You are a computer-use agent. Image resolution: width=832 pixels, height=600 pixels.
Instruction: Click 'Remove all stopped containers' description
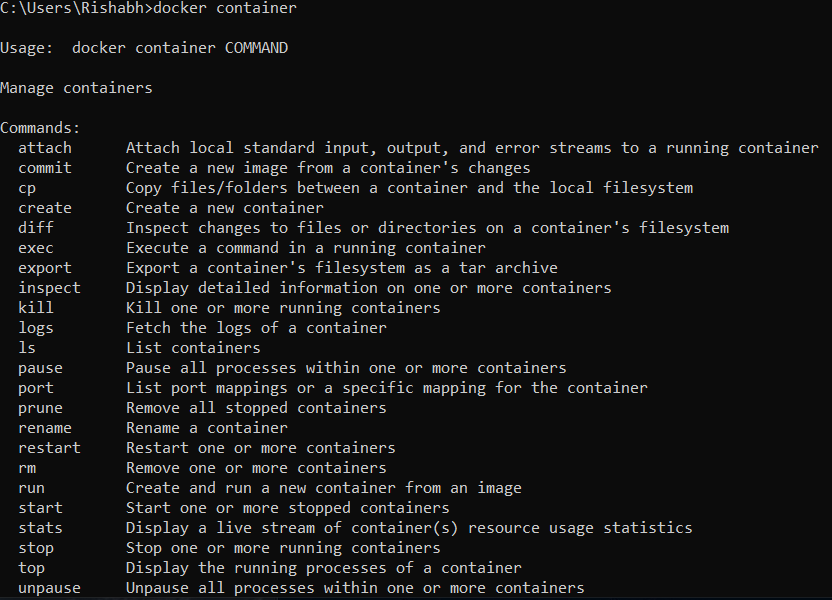[x=256, y=408]
